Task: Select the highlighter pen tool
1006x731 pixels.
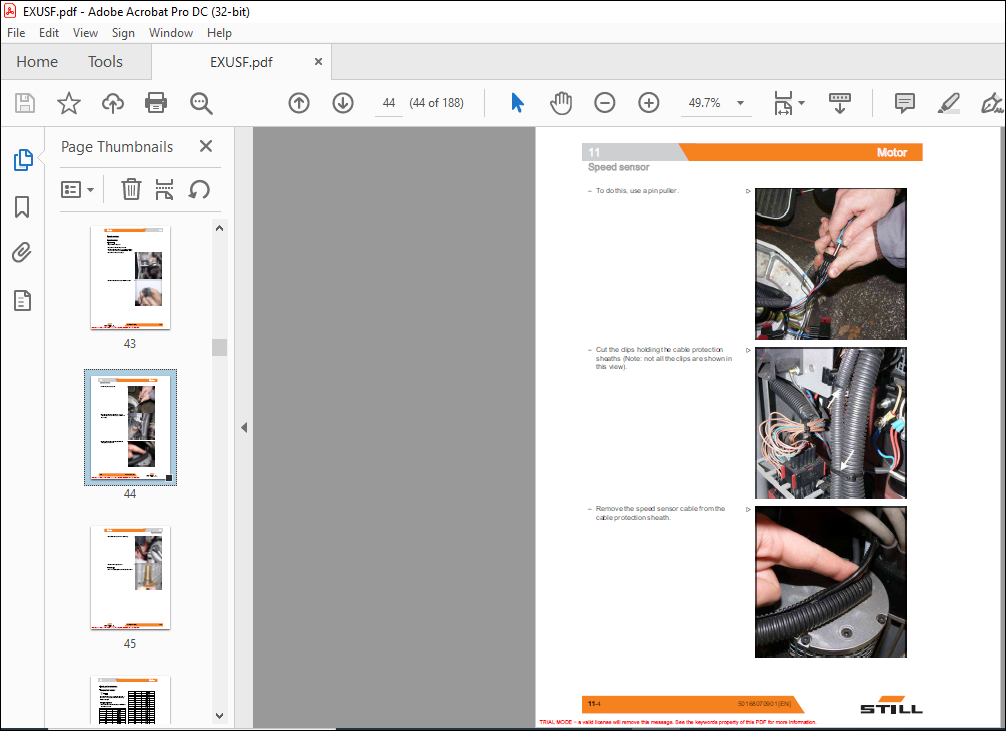Action: coord(948,103)
